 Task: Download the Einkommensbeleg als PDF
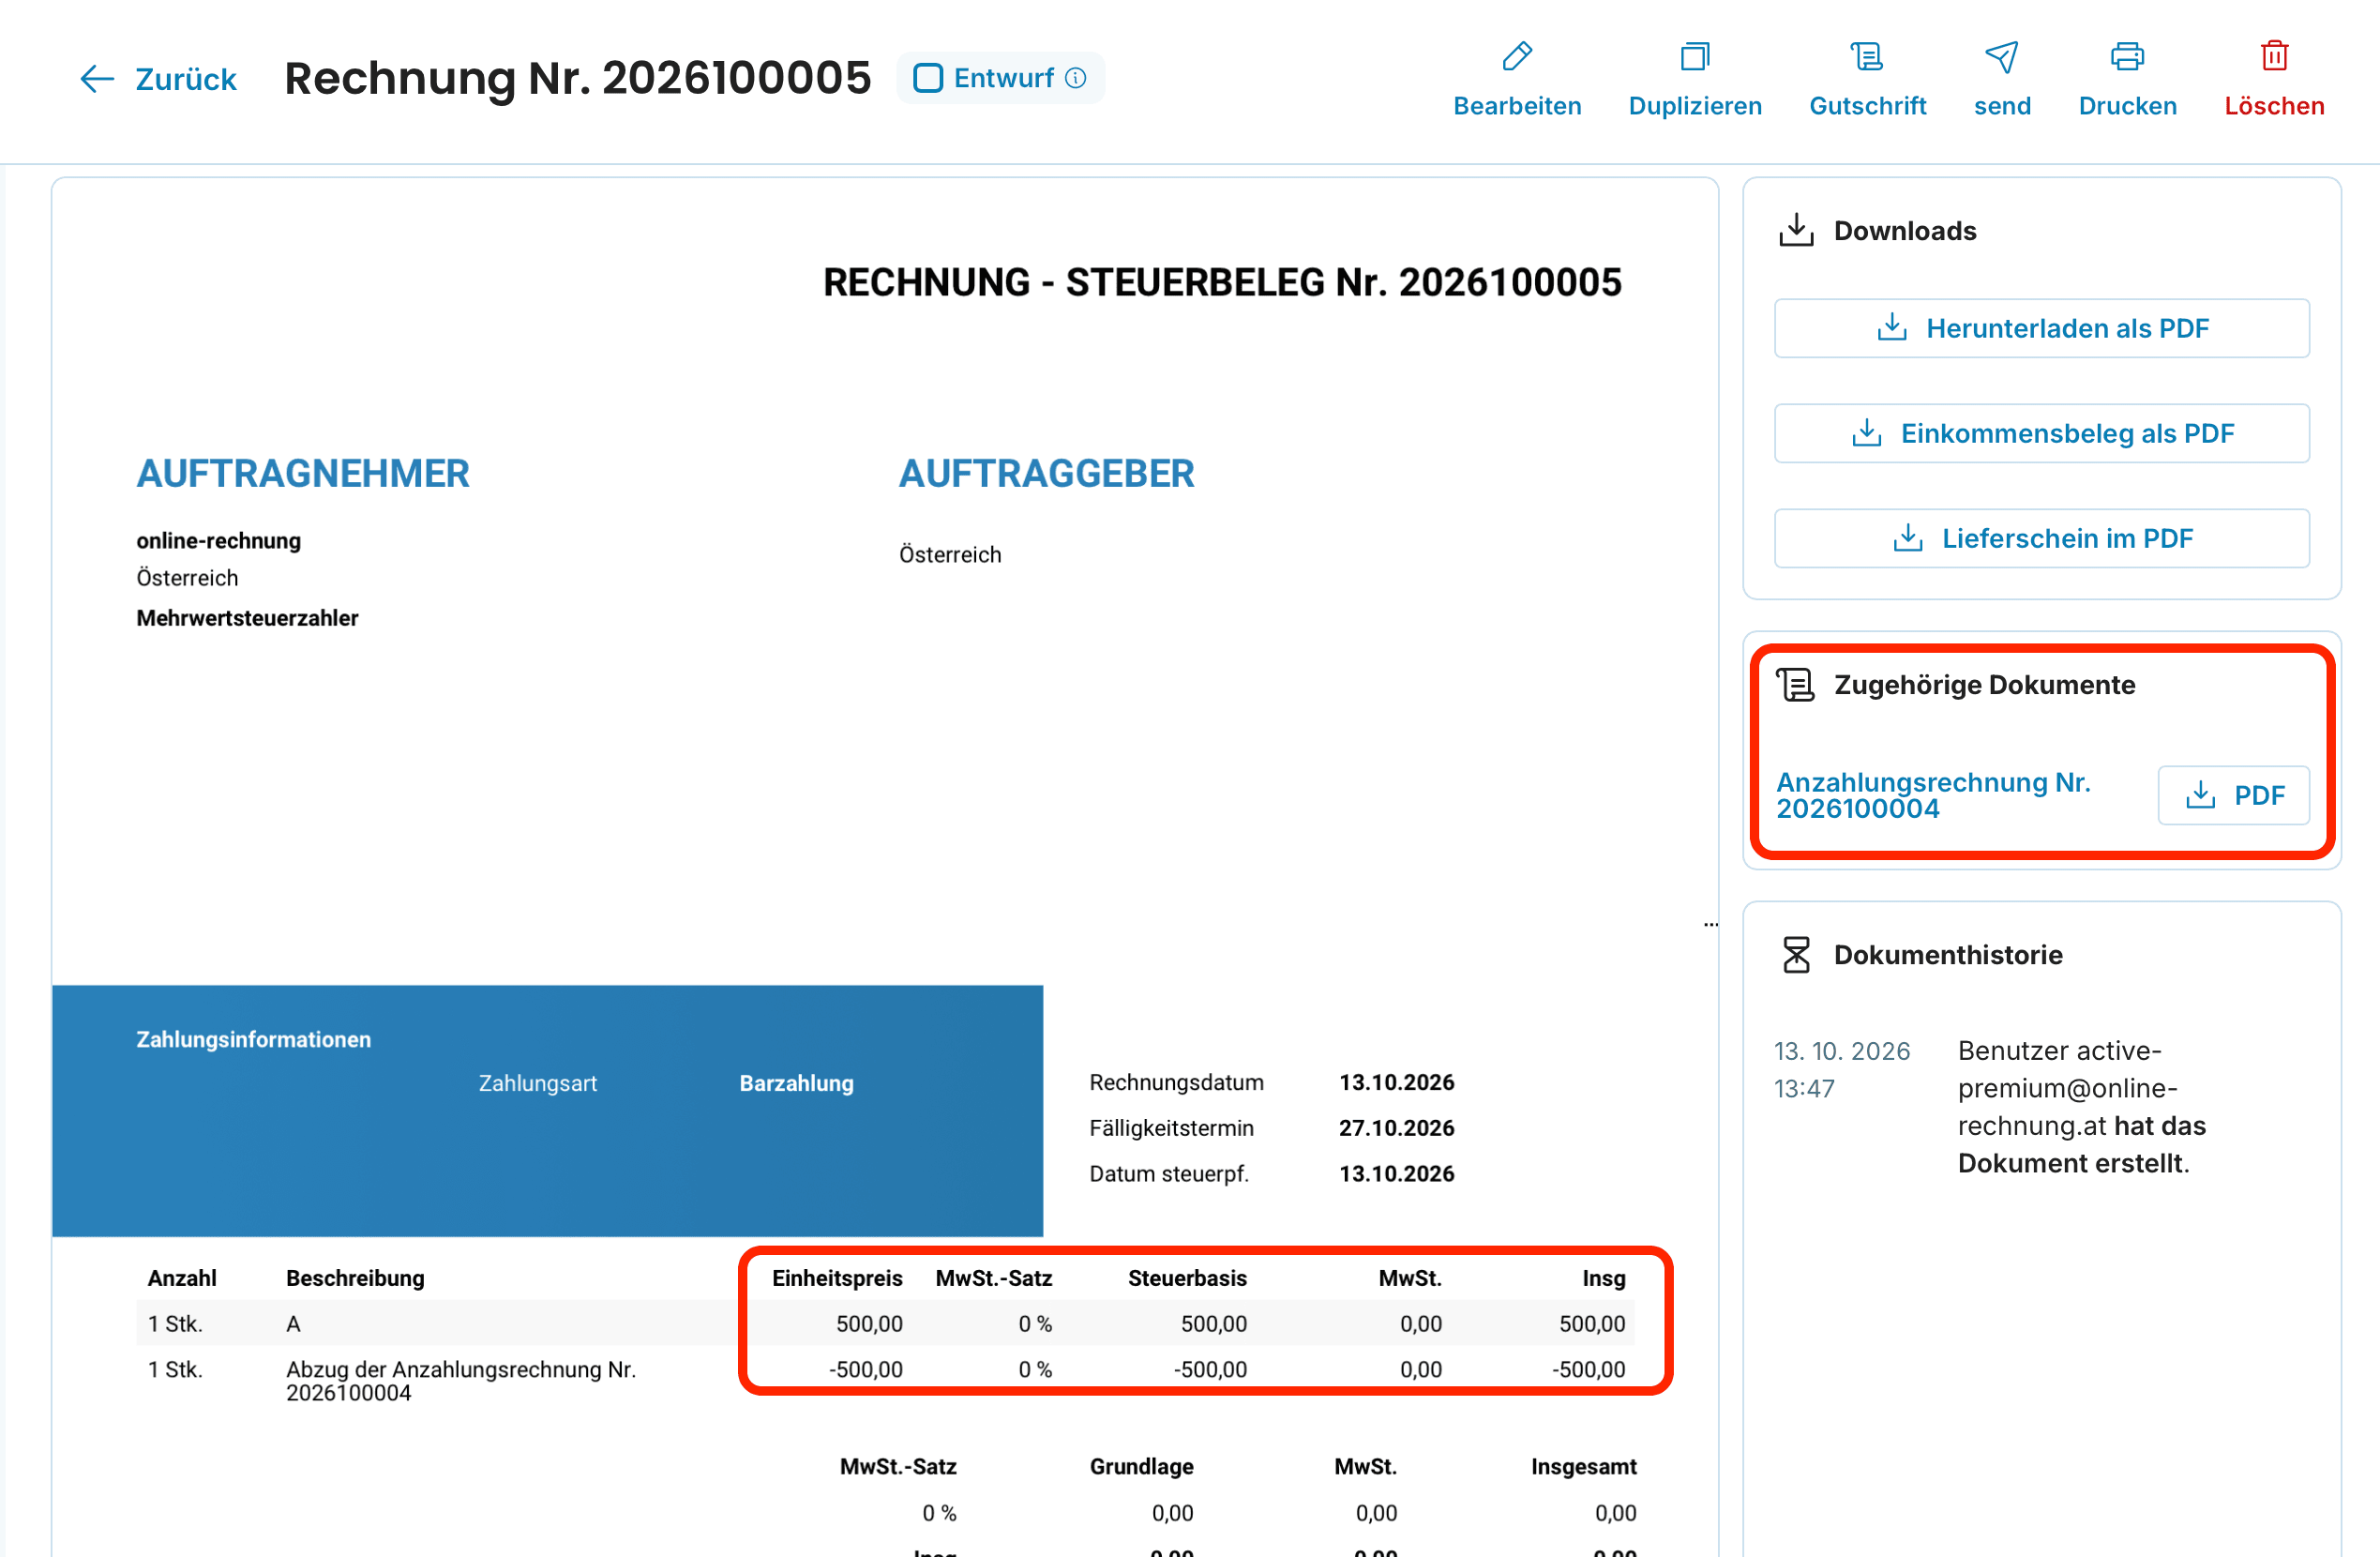2041,433
